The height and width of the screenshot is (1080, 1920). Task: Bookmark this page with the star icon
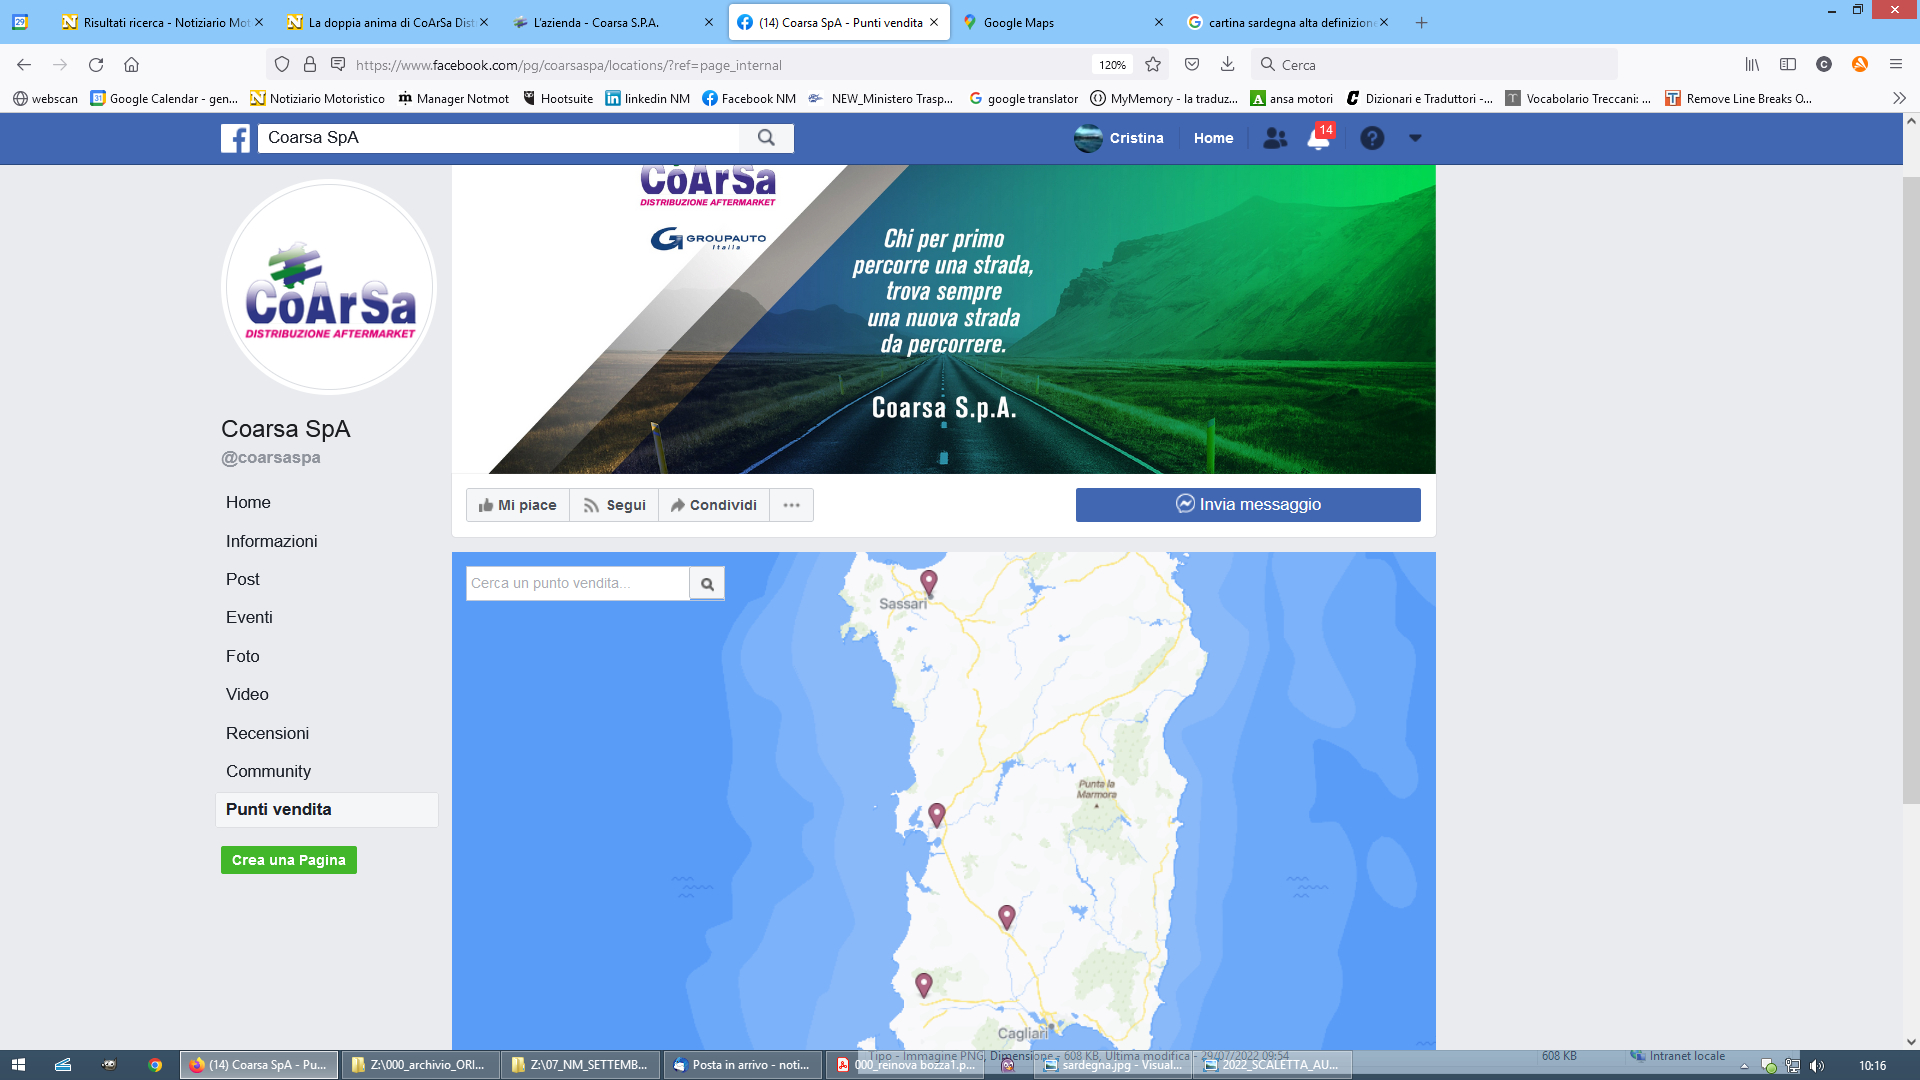click(x=1153, y=65)
